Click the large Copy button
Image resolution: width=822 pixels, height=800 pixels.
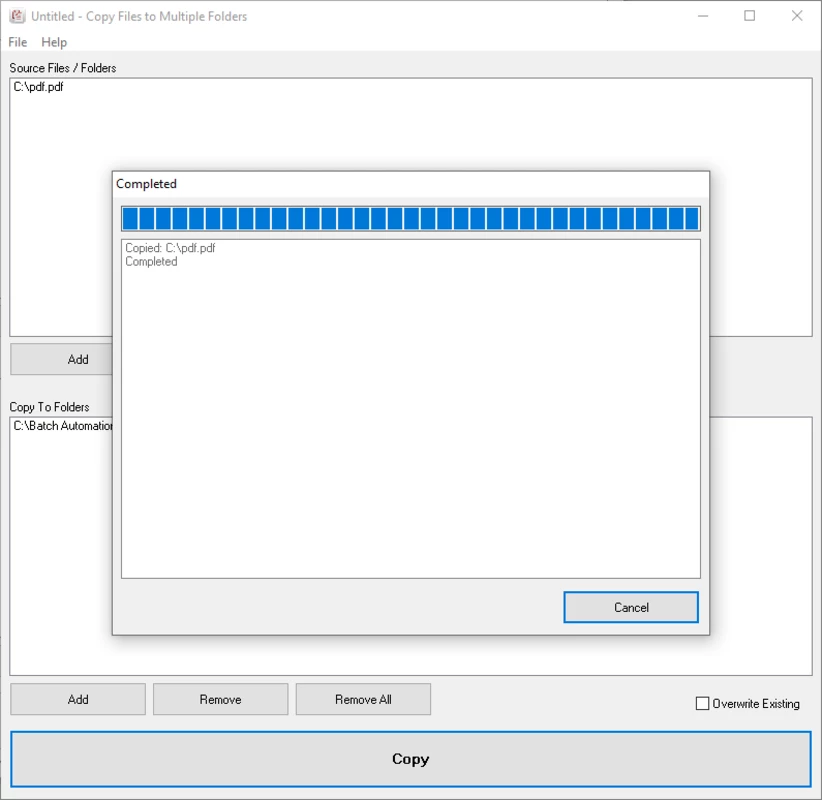click(x=410, y=759)
